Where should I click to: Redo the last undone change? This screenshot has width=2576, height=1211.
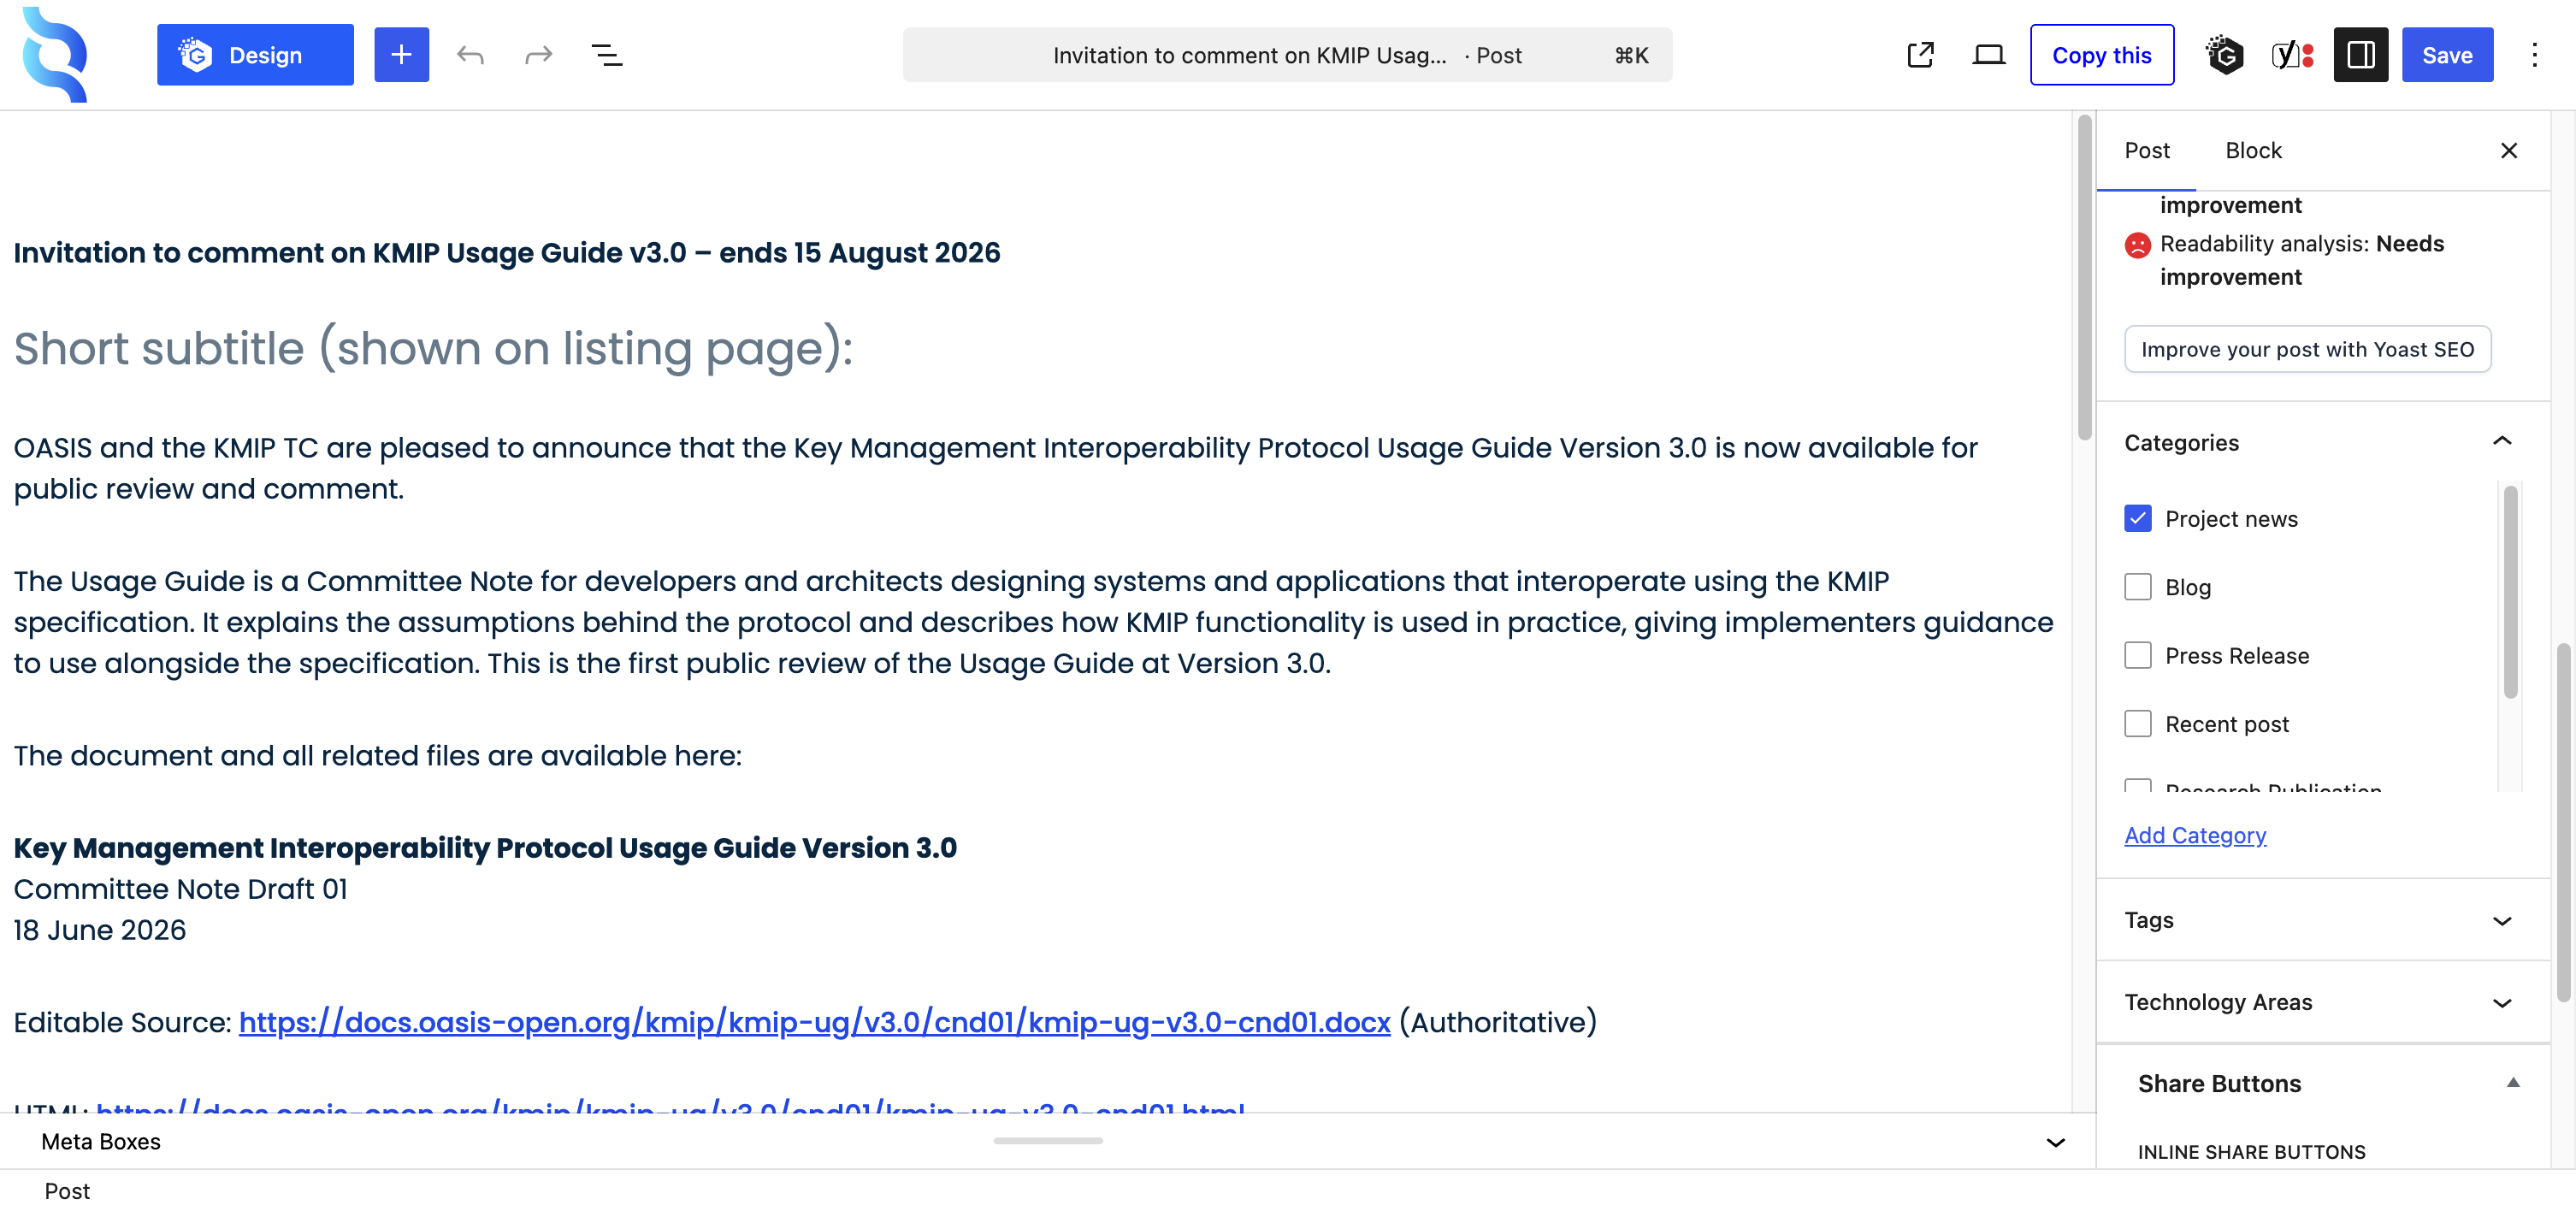(x=538, y=55)
